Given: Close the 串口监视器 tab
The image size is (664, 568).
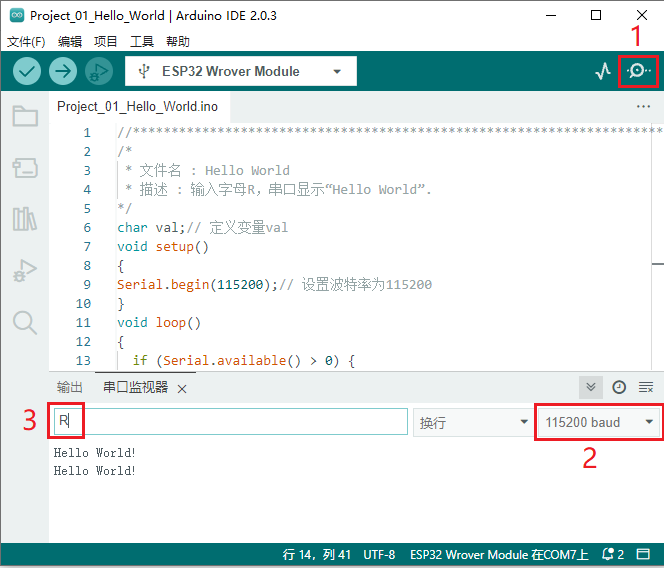Looking at the screenshot, I should (x=182, y=389).
